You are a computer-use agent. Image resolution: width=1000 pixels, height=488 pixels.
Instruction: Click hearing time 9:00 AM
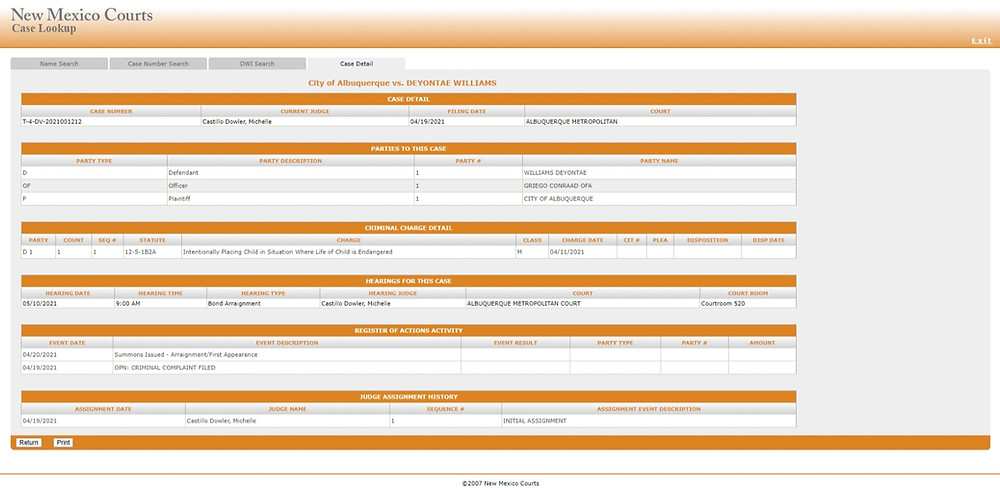point(128,304)
